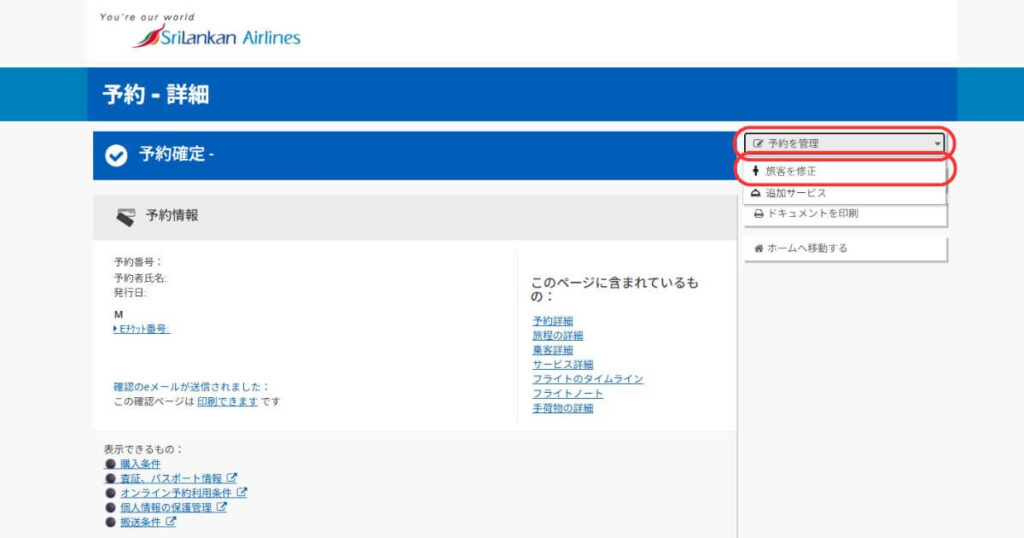
Task: Click the 予約番号 label
Action: coord(137,262)
